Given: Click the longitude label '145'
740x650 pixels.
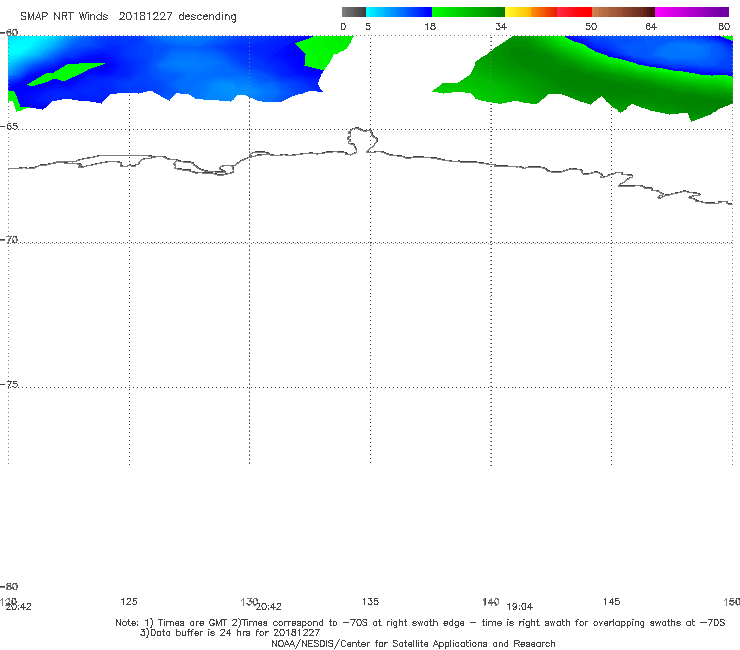Looking at the screenshot, I should pos(611,601).
